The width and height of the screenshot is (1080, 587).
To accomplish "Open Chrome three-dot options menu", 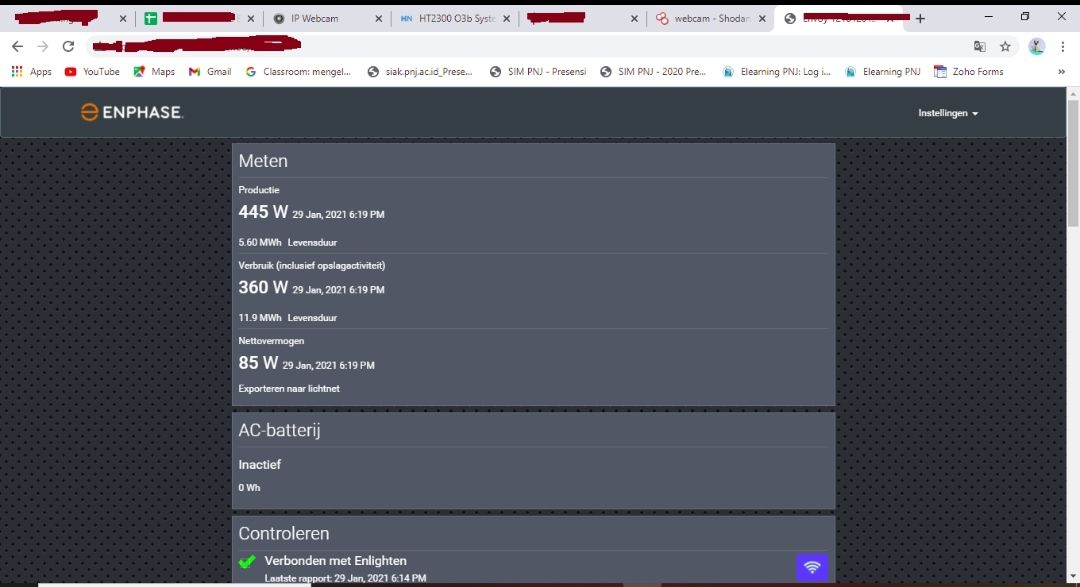I will pos(1062,46).
